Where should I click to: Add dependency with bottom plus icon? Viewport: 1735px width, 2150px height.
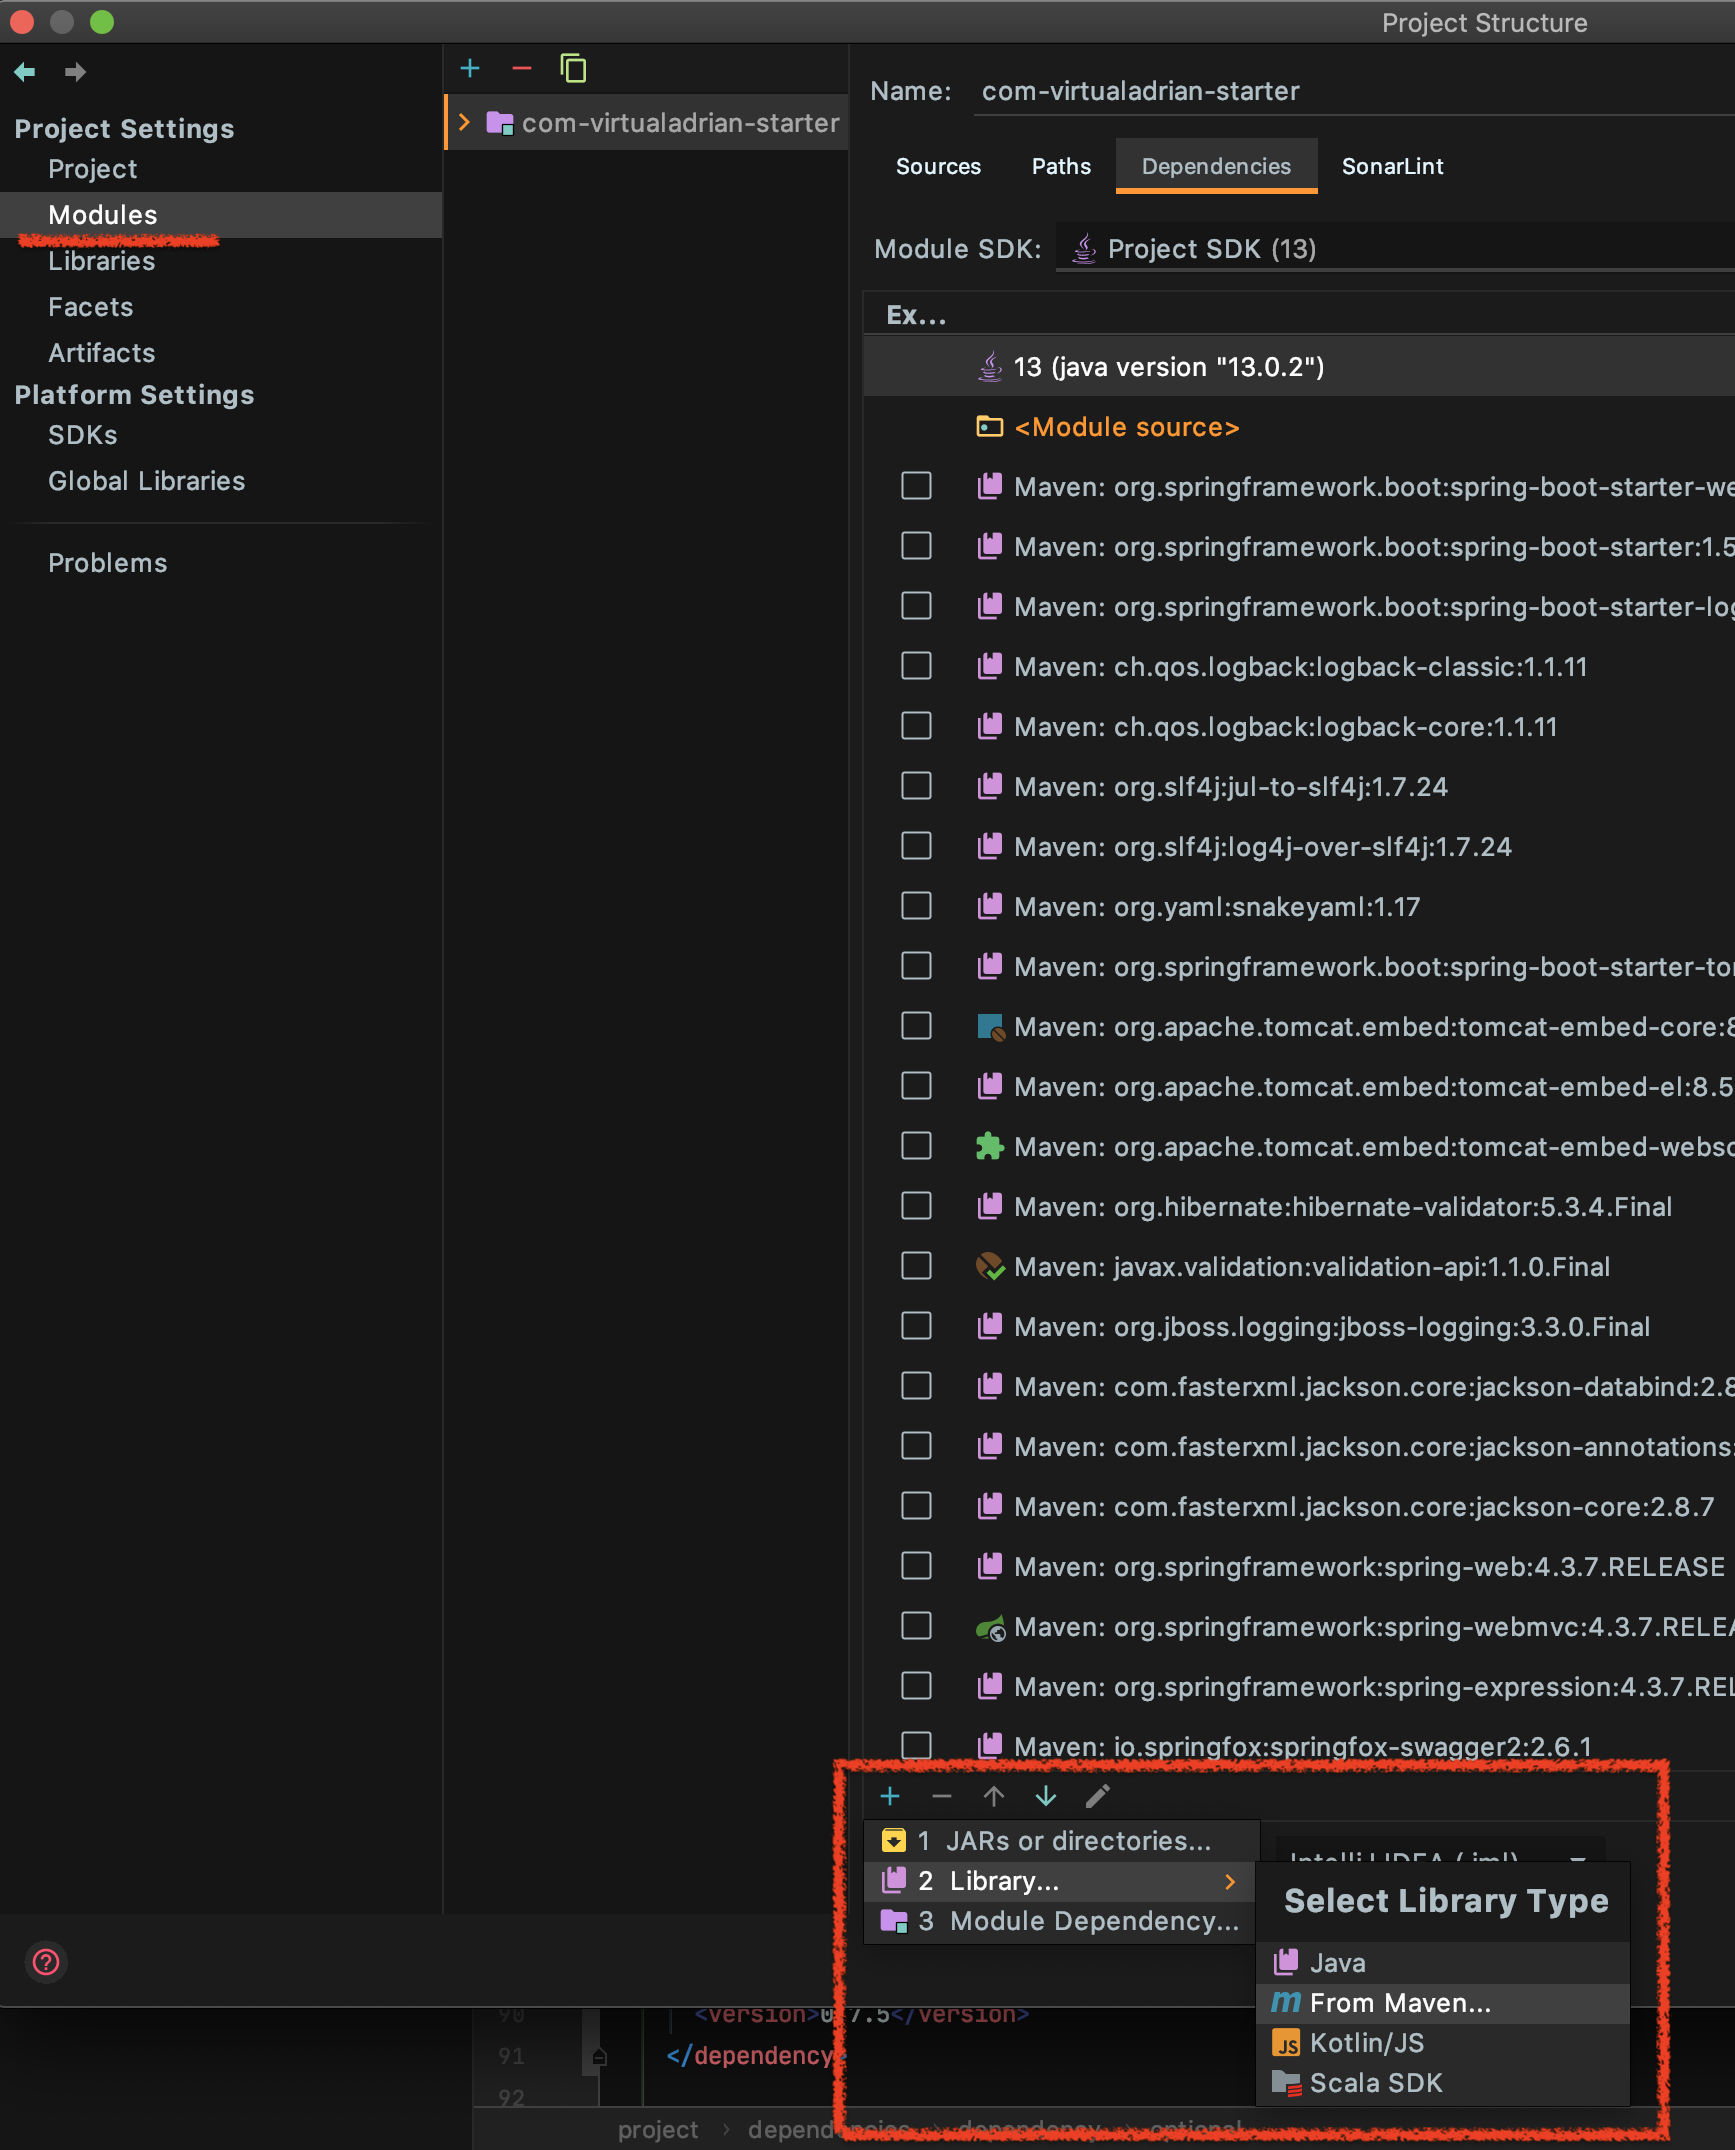point(890,1796)
